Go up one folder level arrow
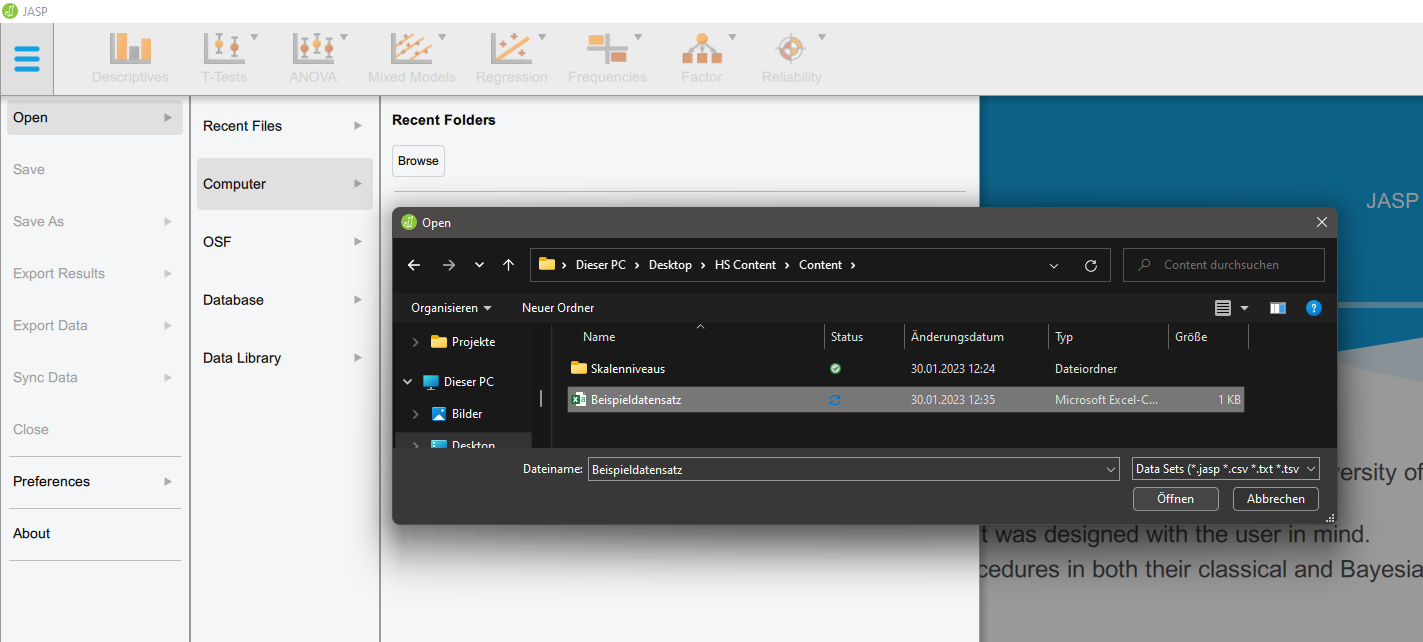Viewport: 1423px width, 642px height. point(508,265)
